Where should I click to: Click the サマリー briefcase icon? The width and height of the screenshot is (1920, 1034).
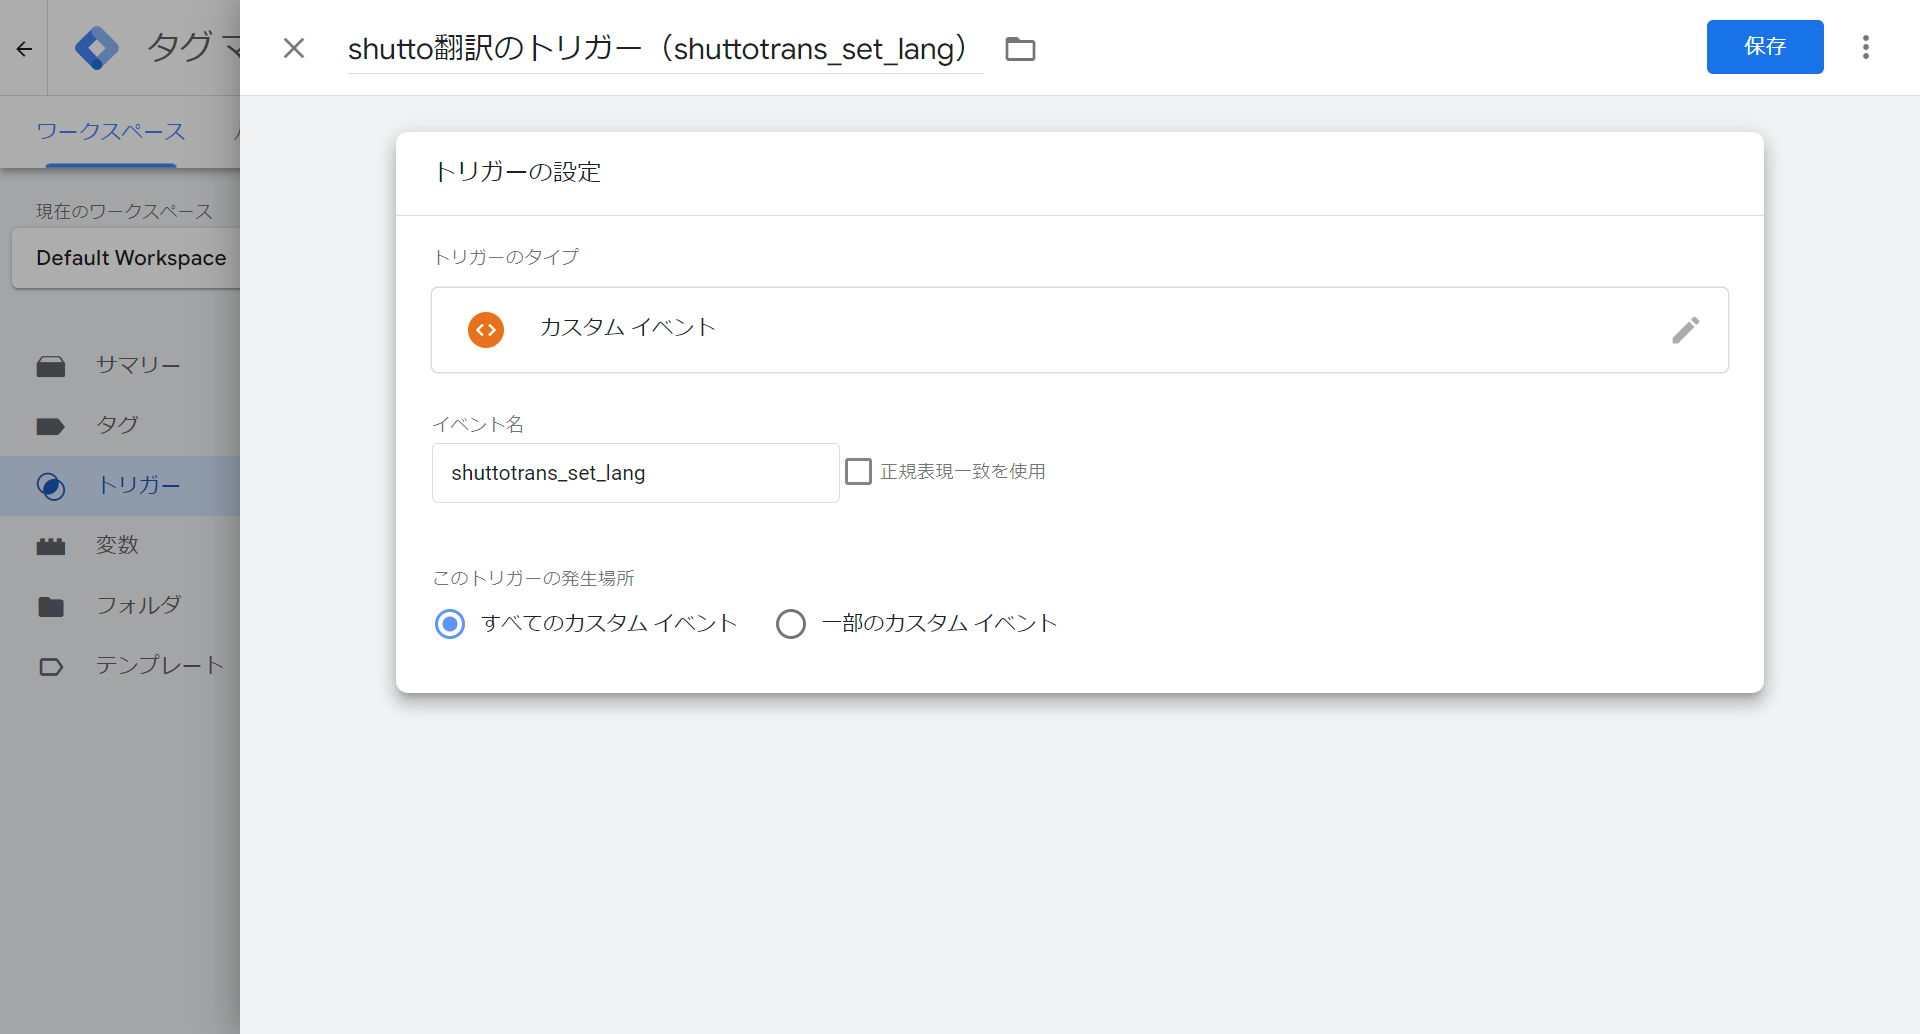click(x=51, y=367)
